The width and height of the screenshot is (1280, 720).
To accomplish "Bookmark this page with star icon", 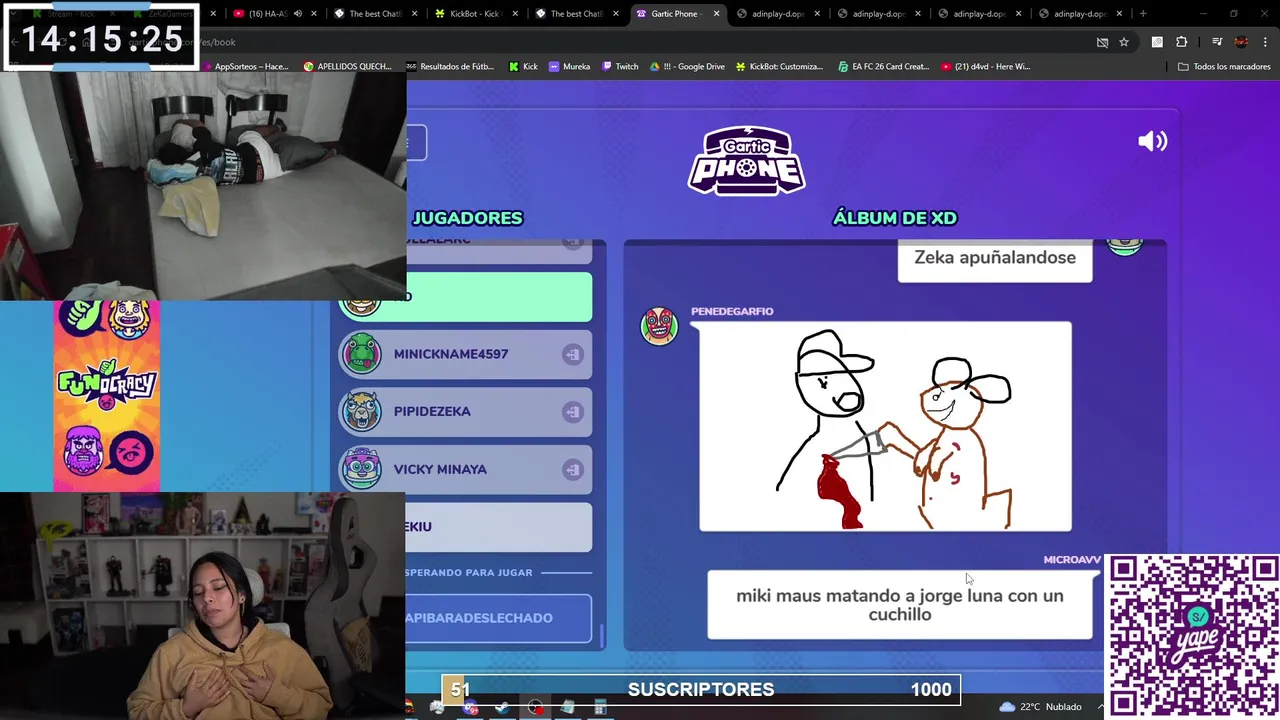I will pyautogui.click(x=1124, y=42).
